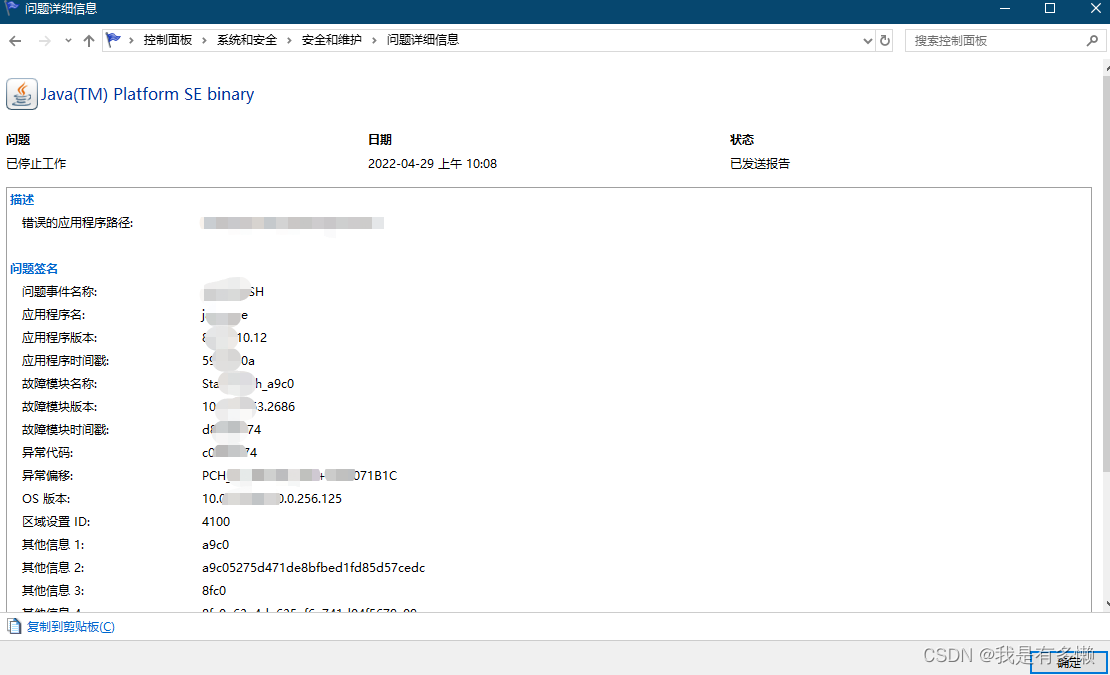Select label 异常代码:
Viewport: 1110px width, 675px height.
(x=47, y=453)
